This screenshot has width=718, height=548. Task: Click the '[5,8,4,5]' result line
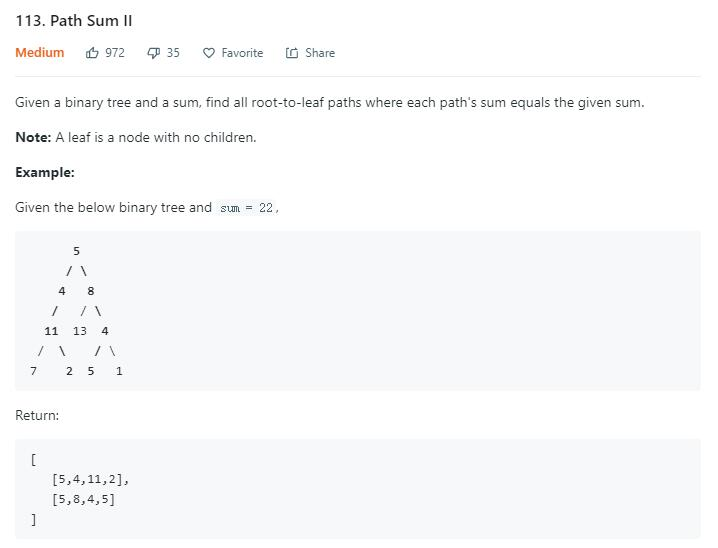(83, 499)
